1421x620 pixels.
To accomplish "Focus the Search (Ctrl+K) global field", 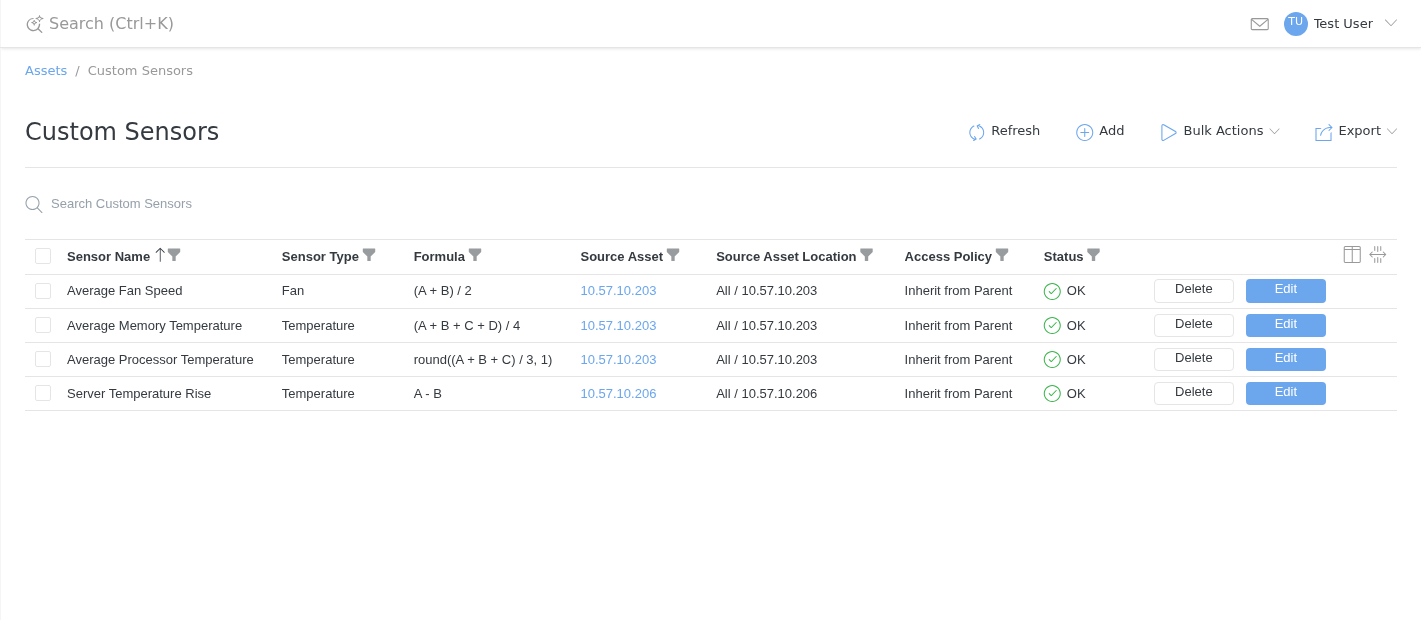I will click(111, 23).
